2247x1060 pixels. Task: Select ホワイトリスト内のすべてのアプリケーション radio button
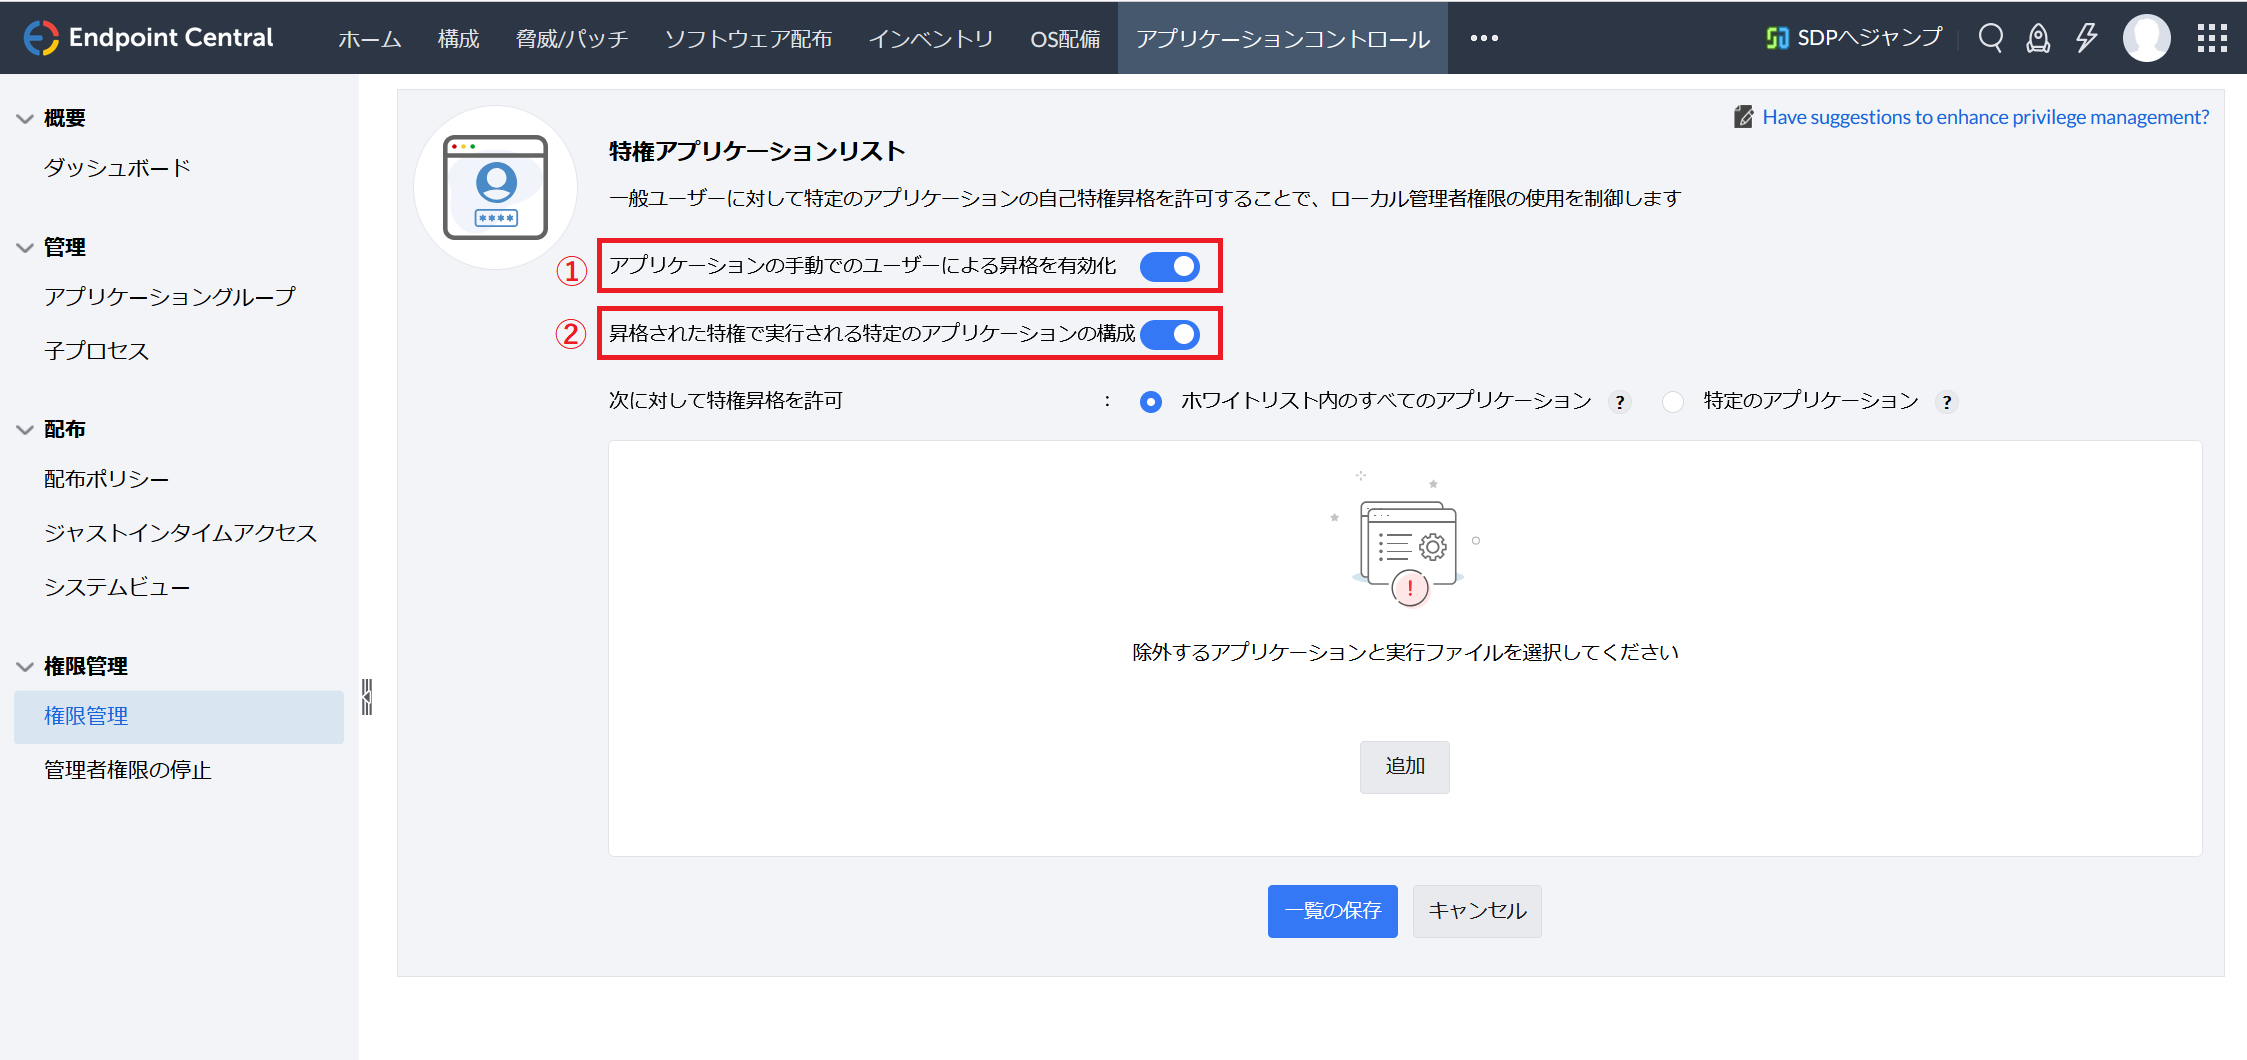1151,402
